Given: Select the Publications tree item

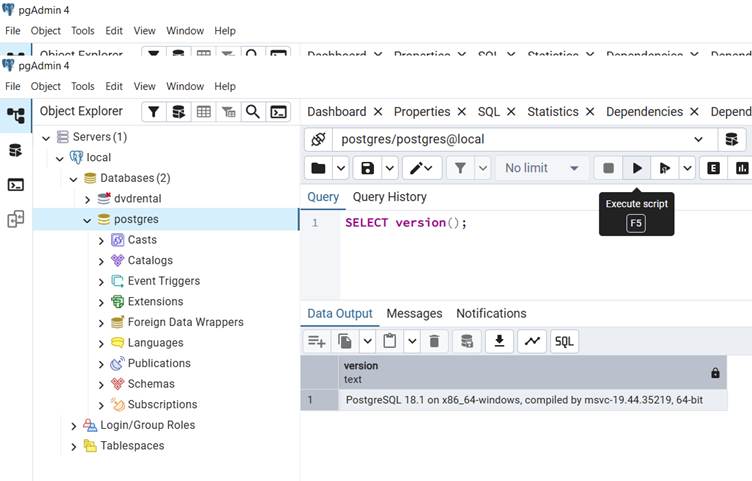Looking at the screenshot, I should coord(159,364).
